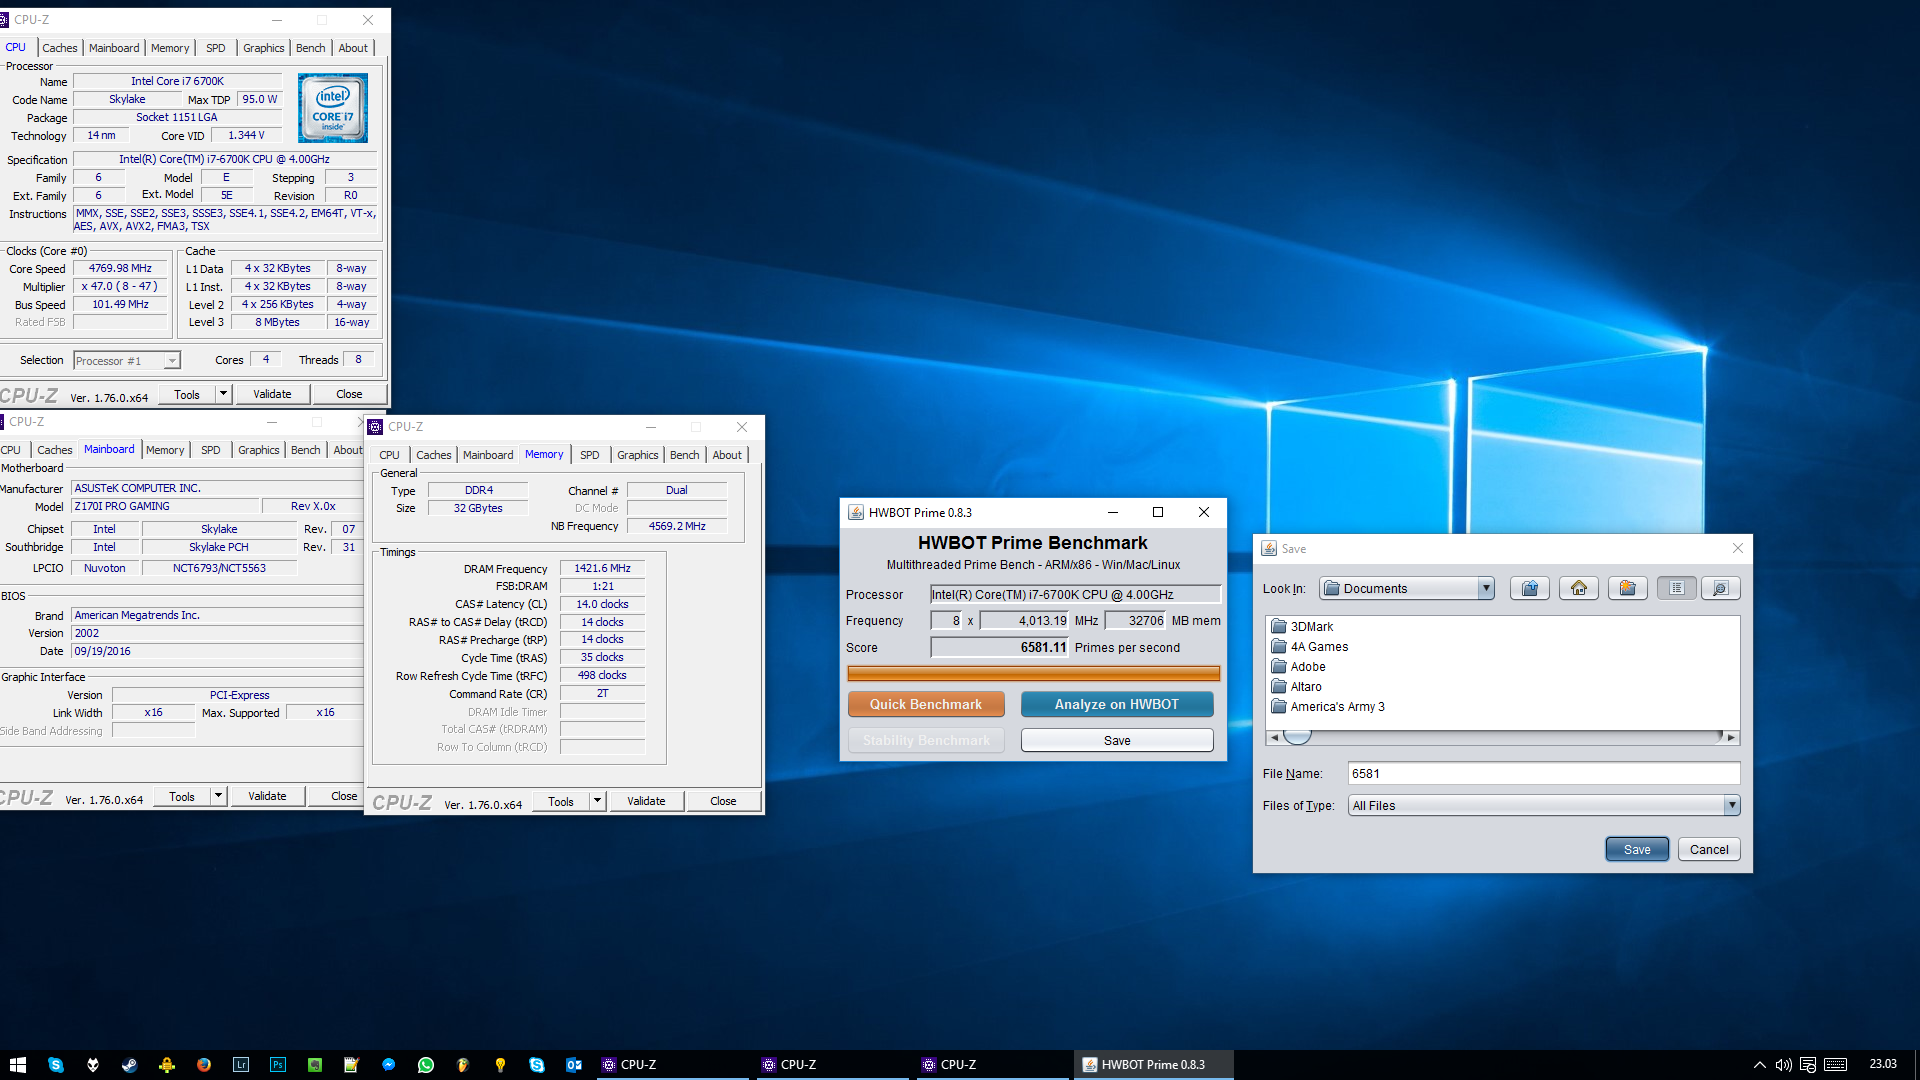Click Close button in top CPU-Z window
The image size is (1920, 1080).
349,394
